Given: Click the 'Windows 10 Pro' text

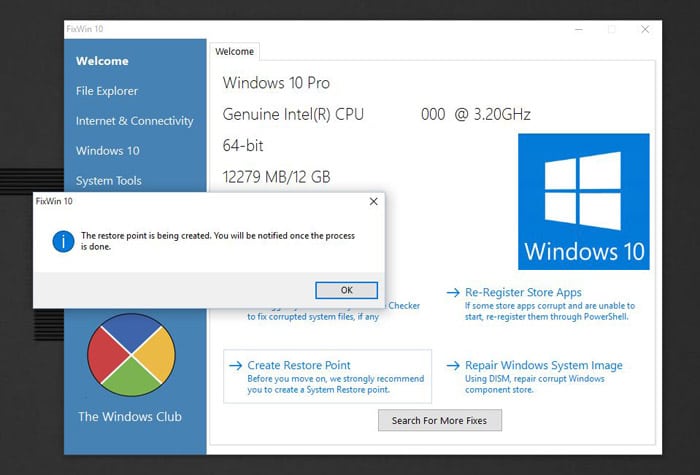Looking at the screenshot, I should coord(276,83).
